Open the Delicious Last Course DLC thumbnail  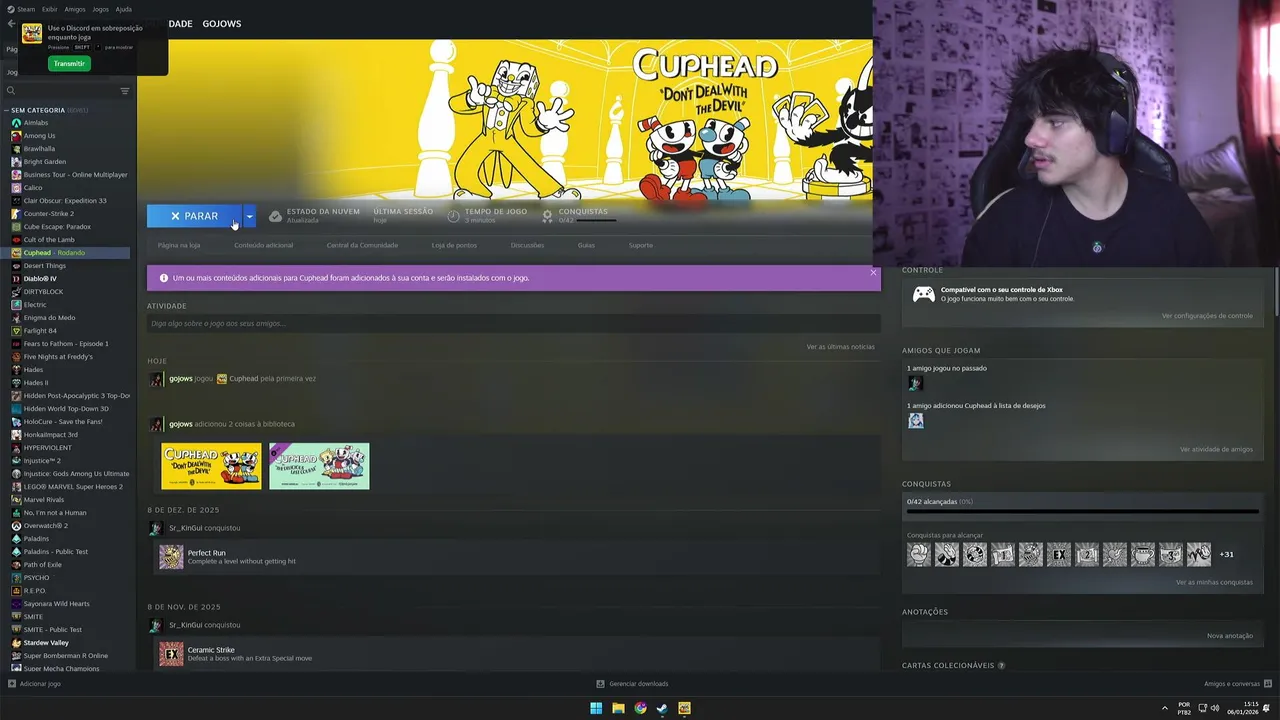point(319,466)
